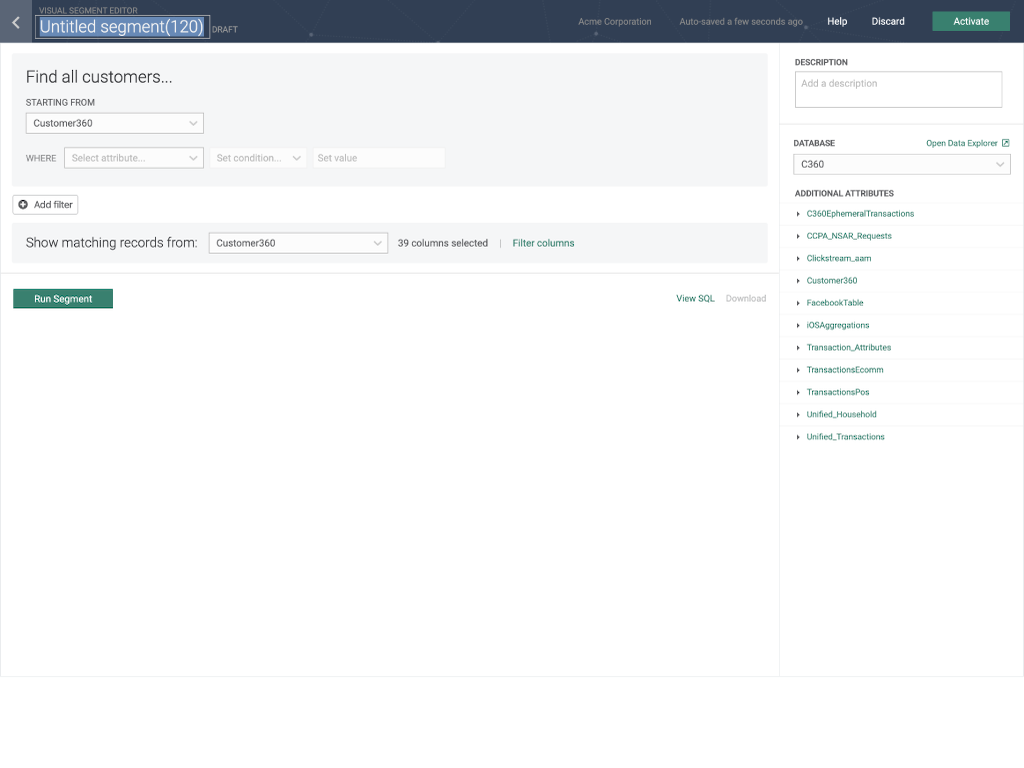Click the View SQL link
This screenshot has height=768, width=1024.
tap(695, 299)
